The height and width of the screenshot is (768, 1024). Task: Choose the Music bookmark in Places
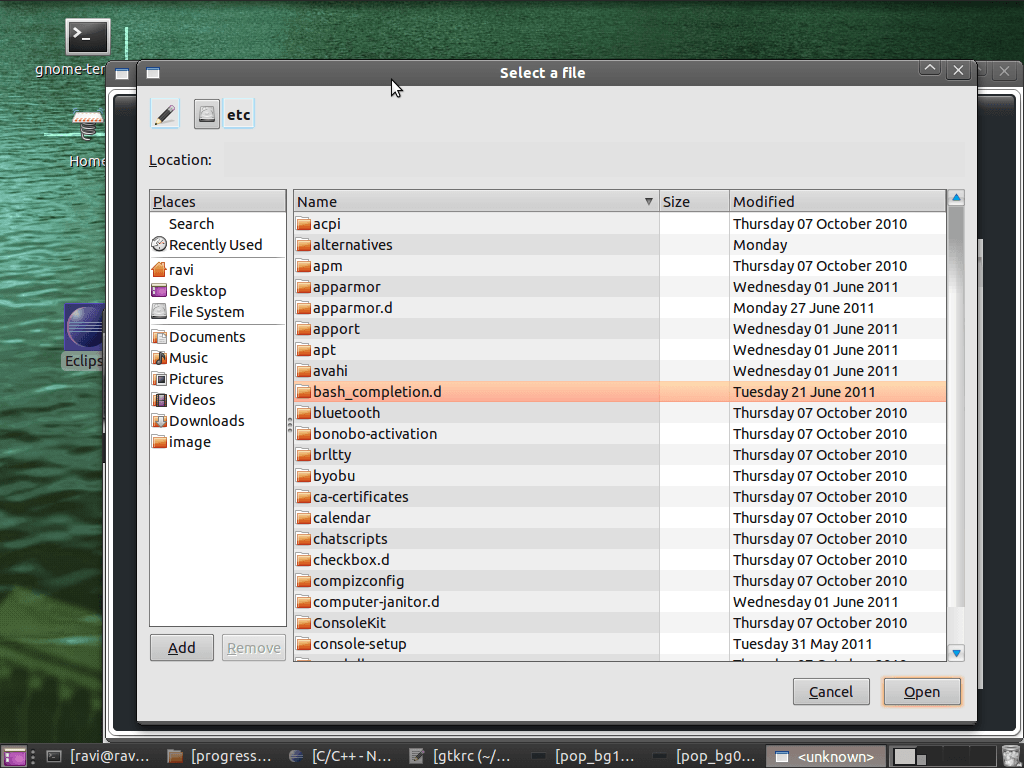coord(188,358)
